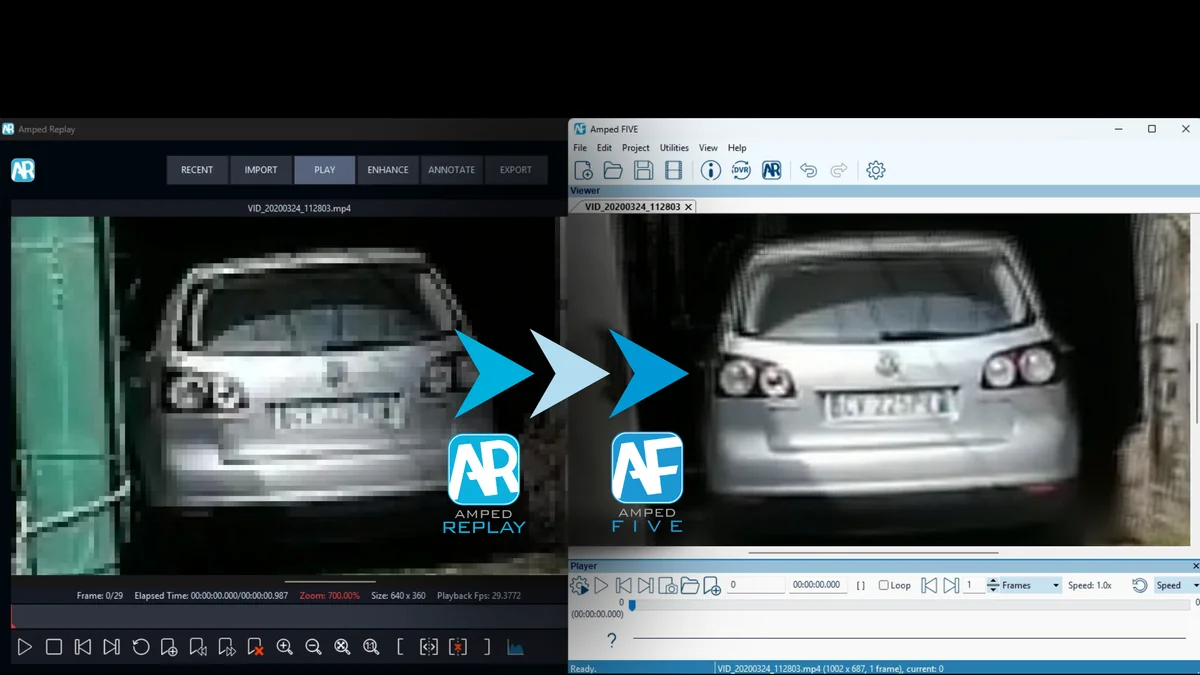Click the FIVE player timeline slider
1200x675 pixels.
pyautogui.click(x=912, y=604)
